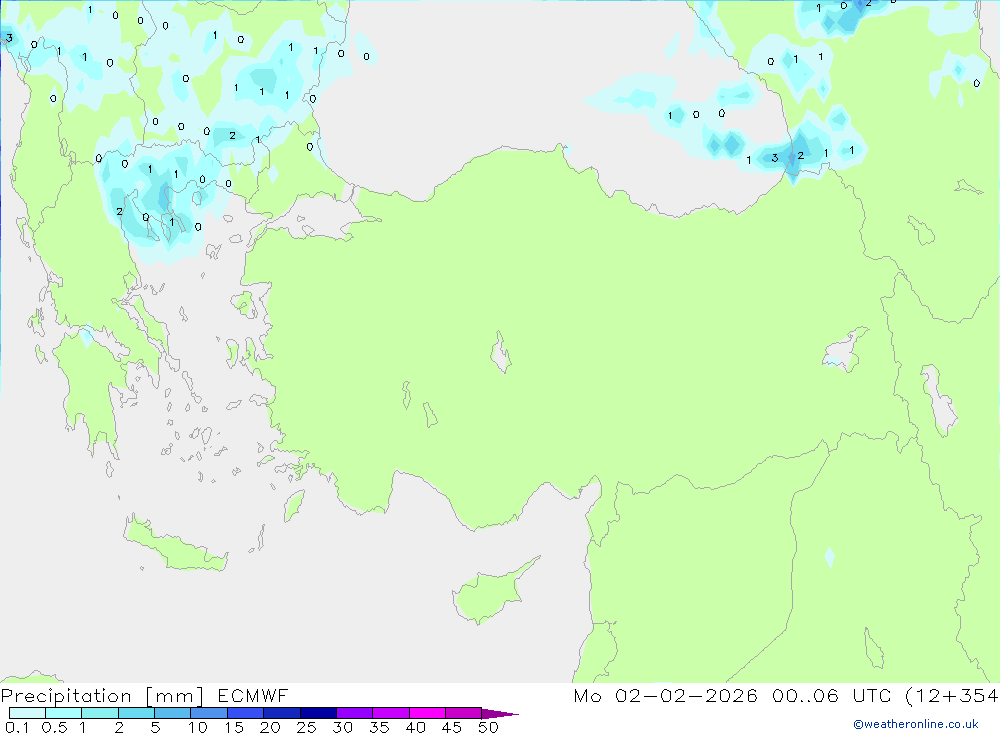Viewport: 1000px width, 733px height.
Task: Click the legend scale value "20"
Action: (x=270, y=727)
